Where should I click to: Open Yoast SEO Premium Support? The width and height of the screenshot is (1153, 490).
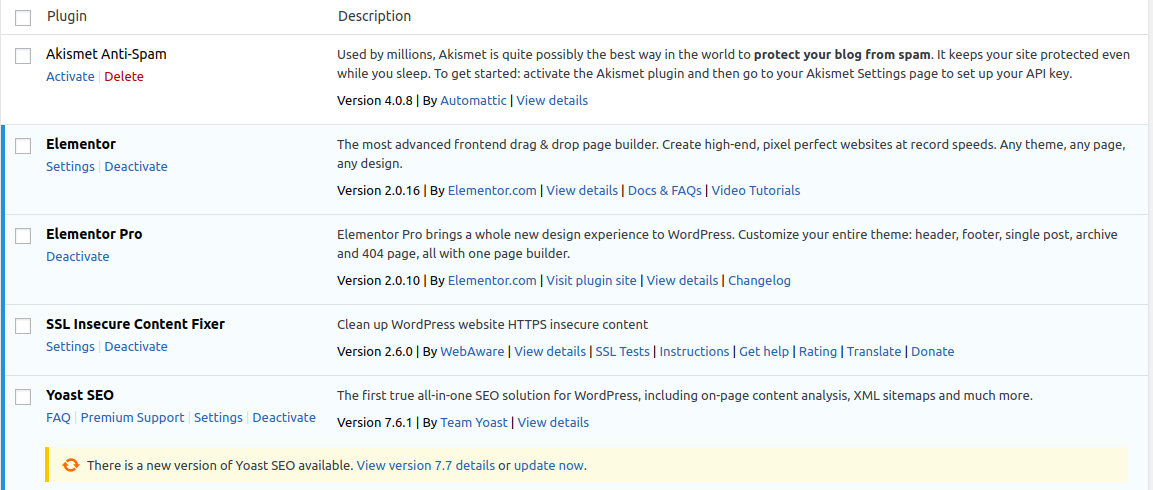pos(132,418)
